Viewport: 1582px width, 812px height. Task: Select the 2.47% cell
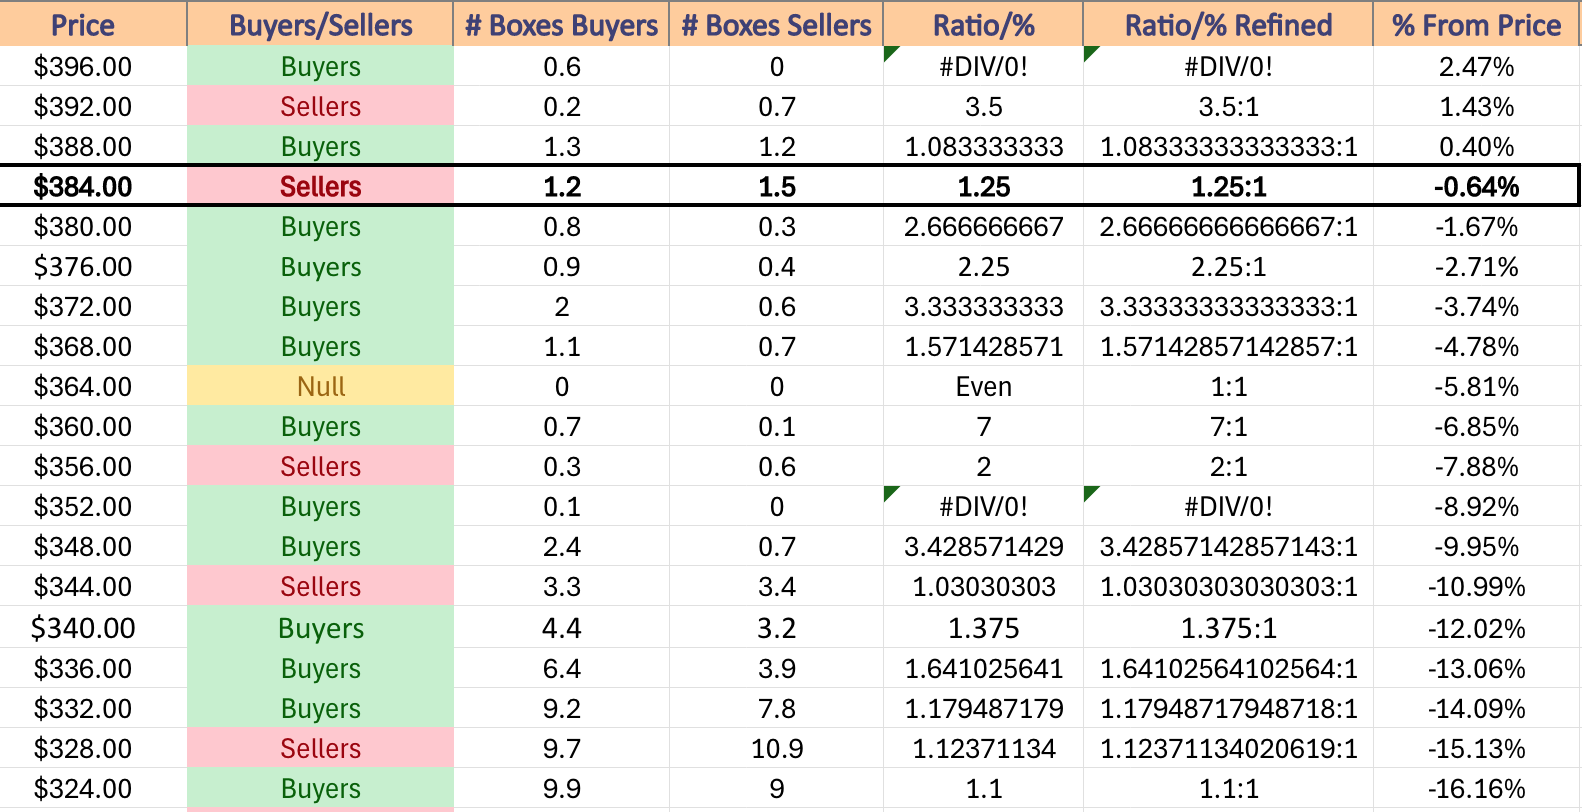(1476, 67)
